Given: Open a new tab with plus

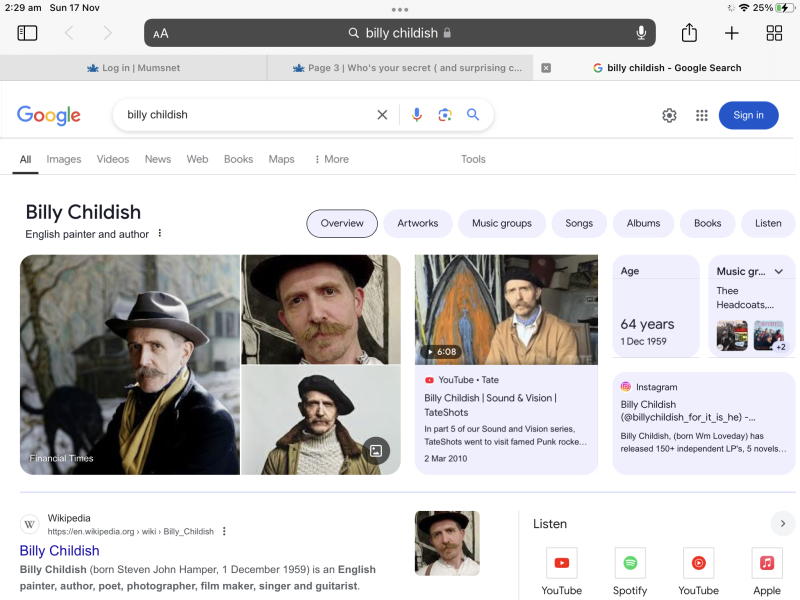Looking at the screenshot, I should (732, 33).
